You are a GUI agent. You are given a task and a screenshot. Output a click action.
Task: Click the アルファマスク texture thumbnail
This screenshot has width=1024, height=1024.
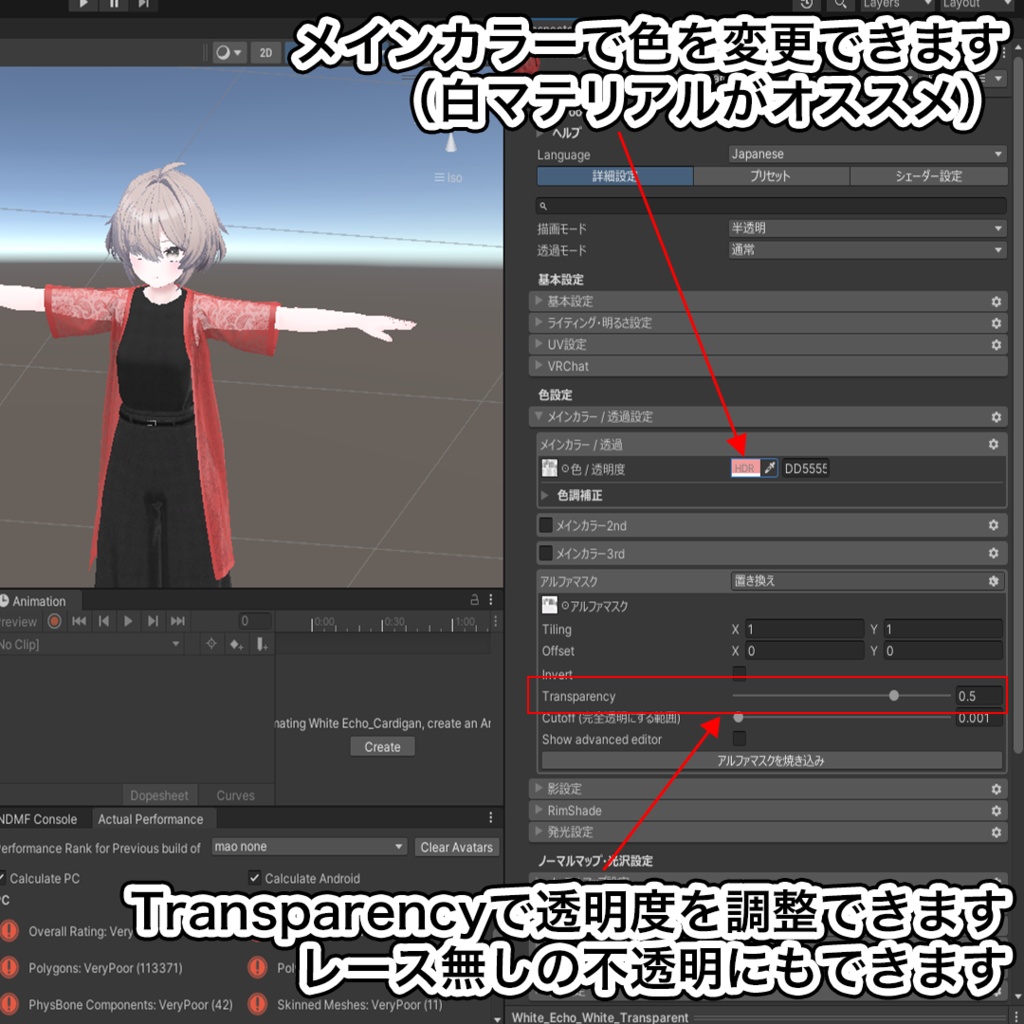tap(549, 605)
